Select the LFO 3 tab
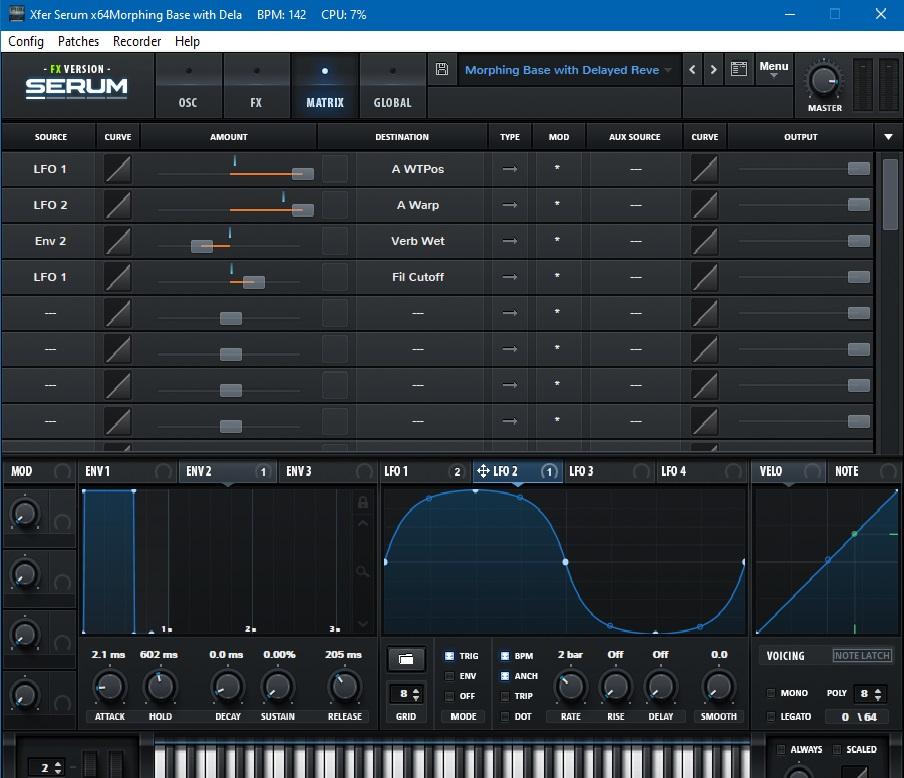 coord(609,471)
